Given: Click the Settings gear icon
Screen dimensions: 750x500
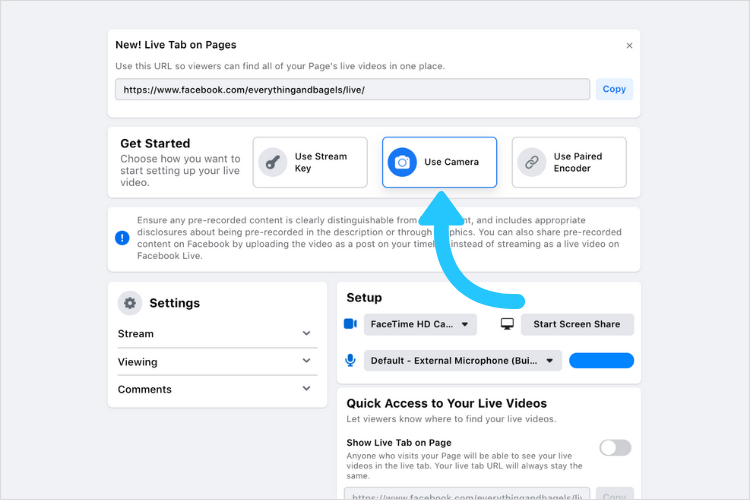Looking at the screenshot, I should (x=130, y=303).
